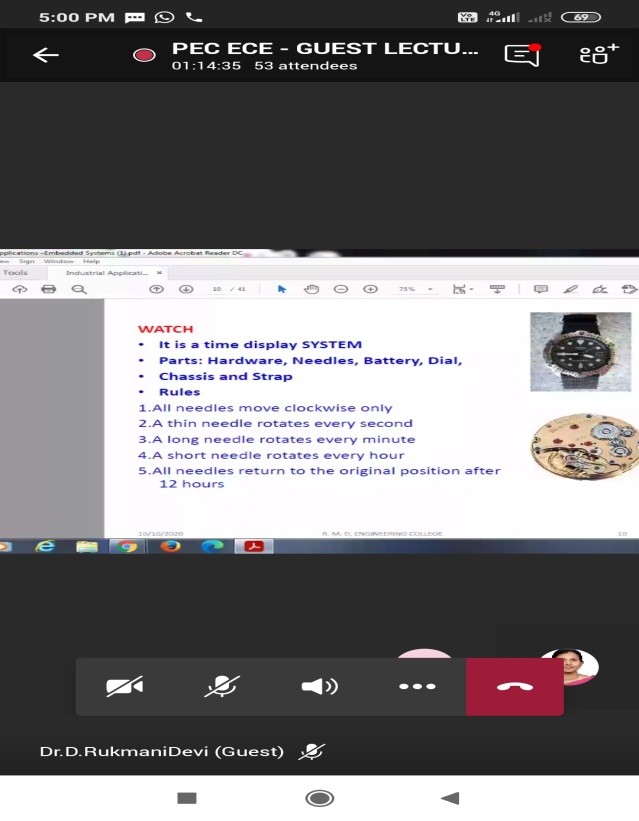This screenshot has height=821, width=639.
Task: Open the meeting chat icon
Action: (522, 55)
